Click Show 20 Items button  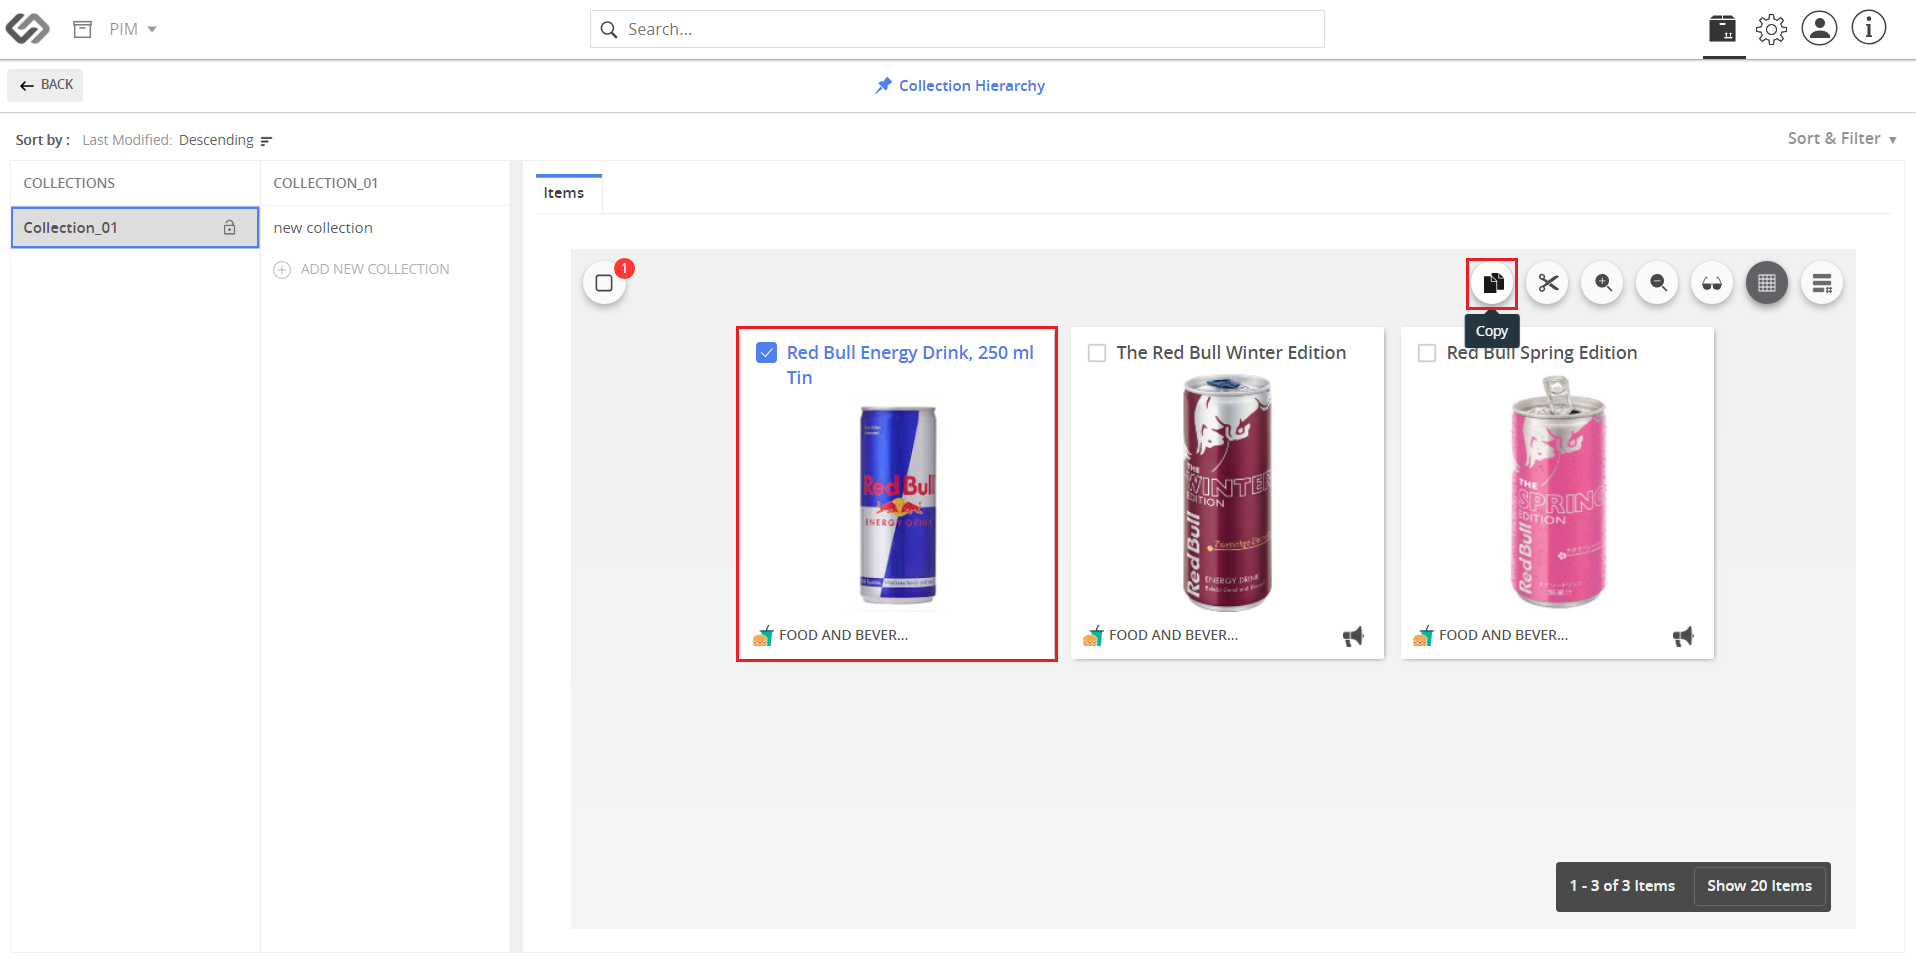(x=1759, y=886)
